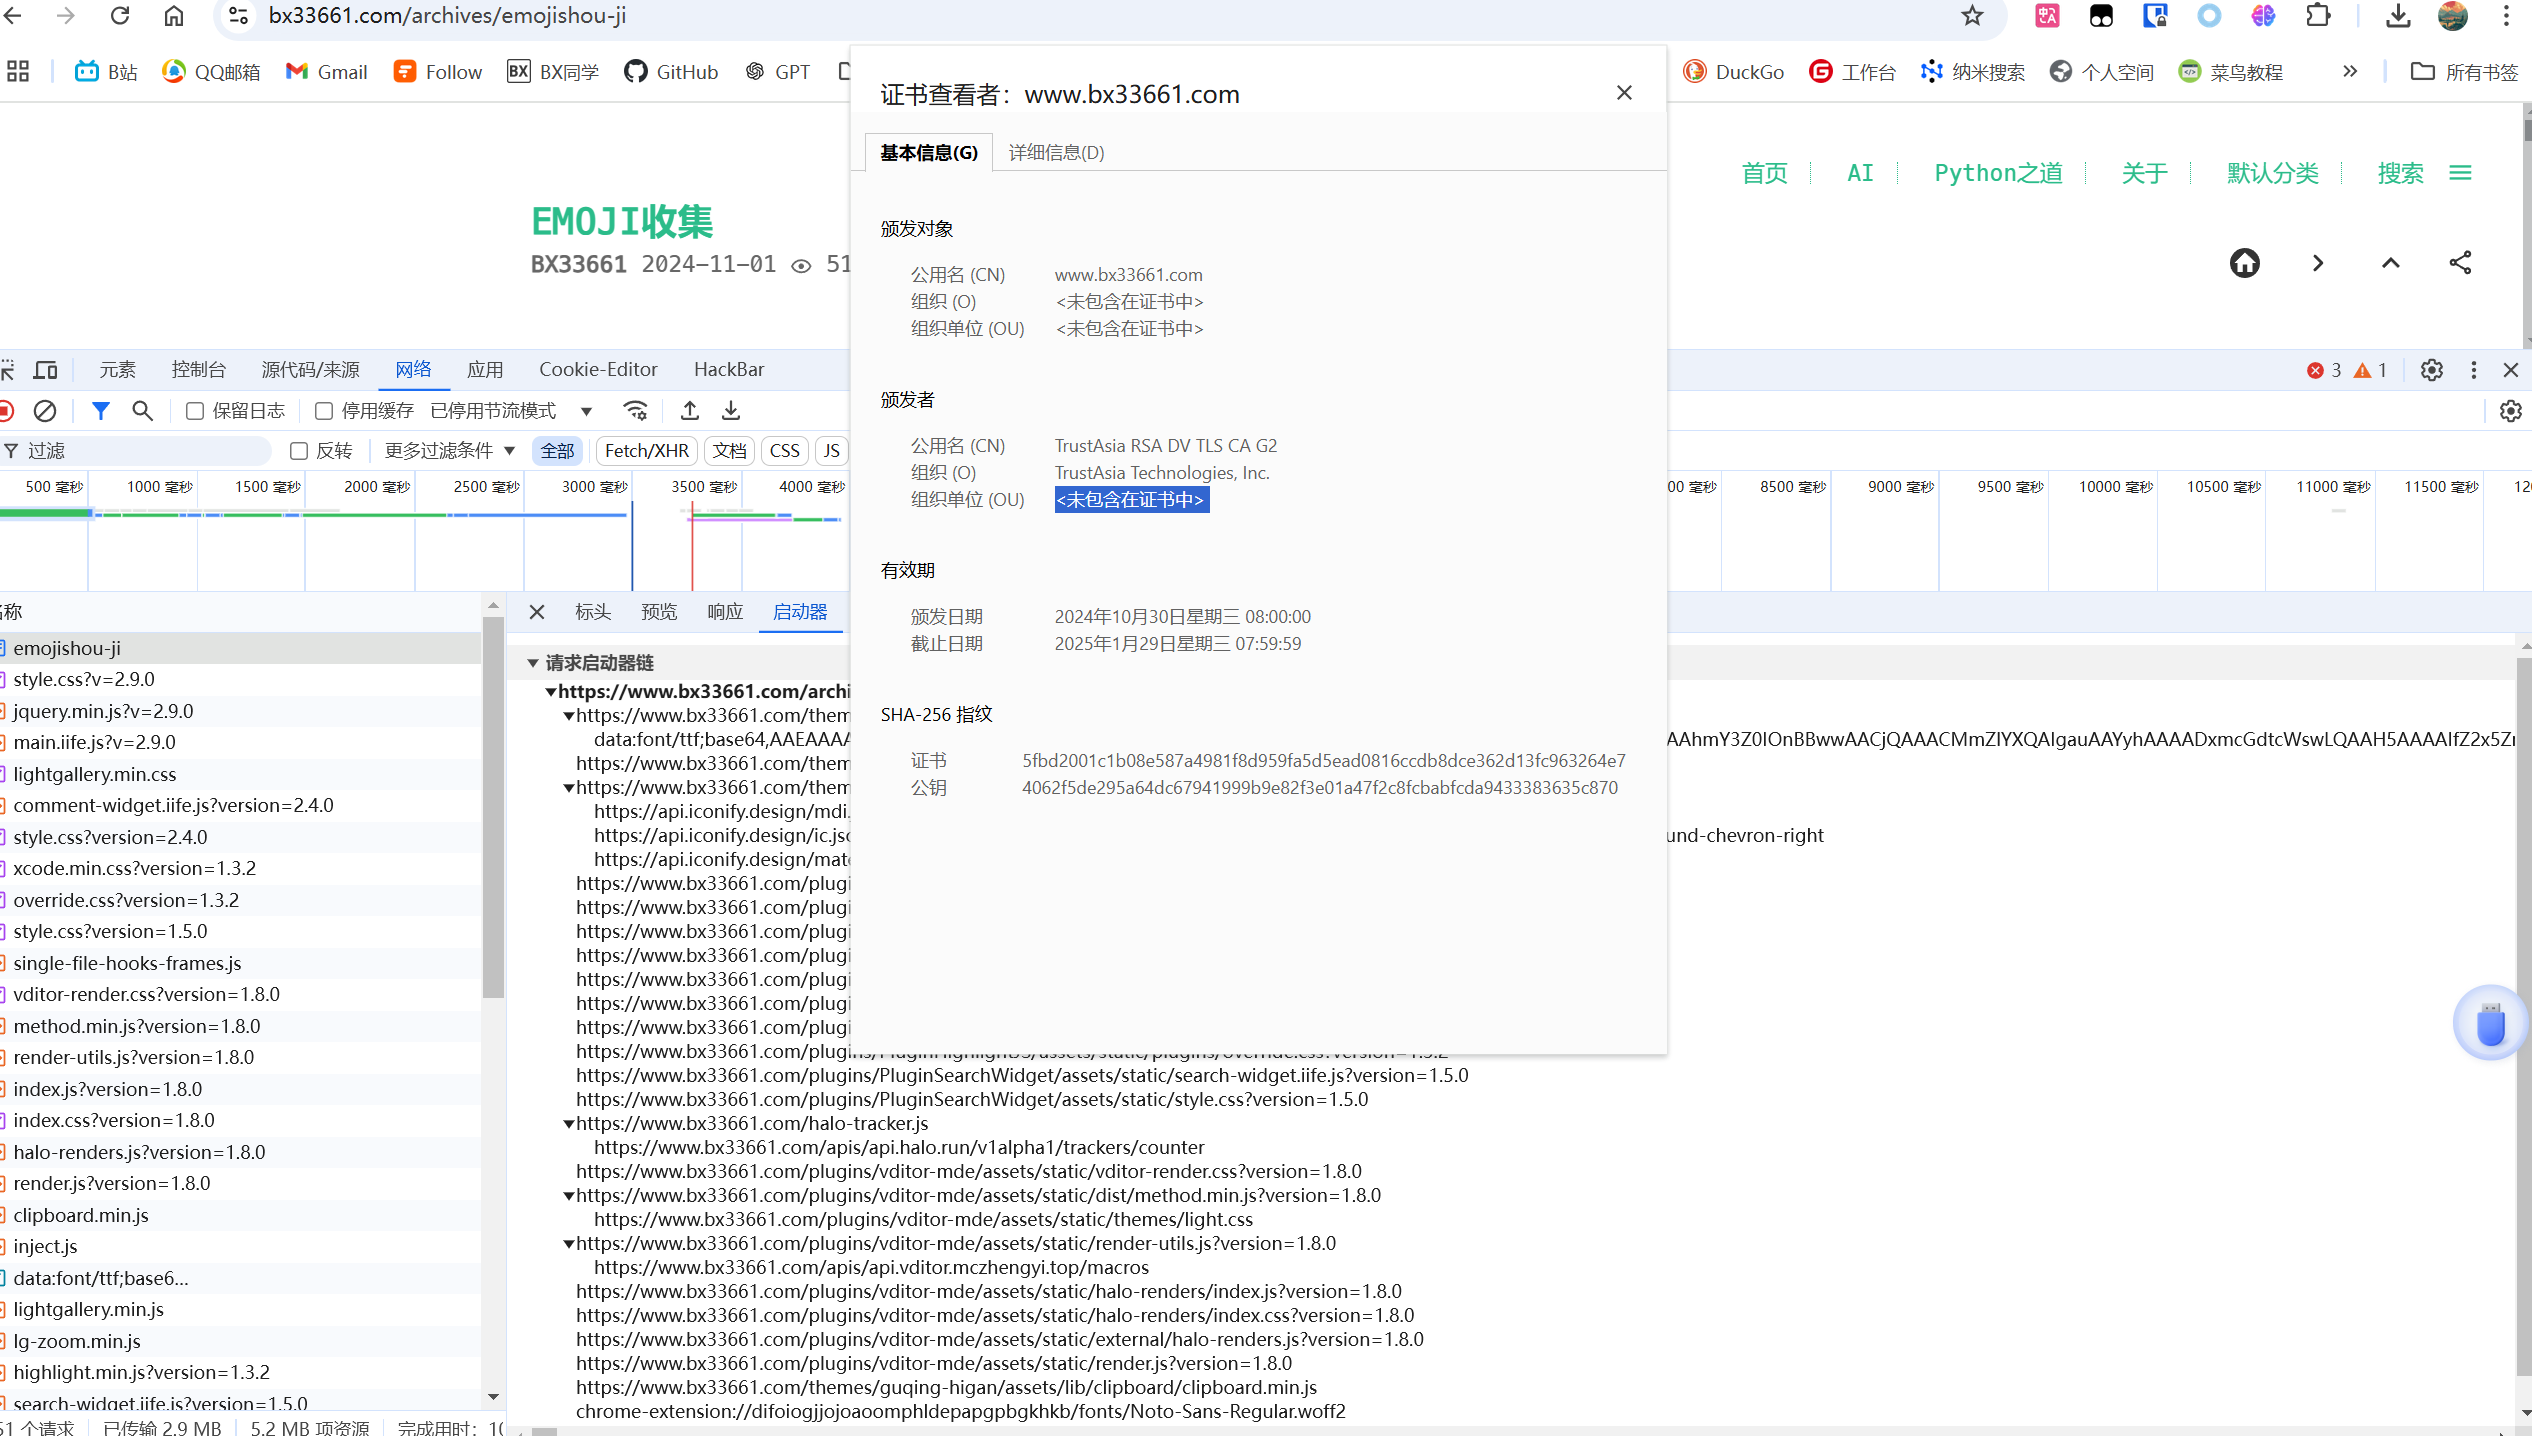
Task: Switch to the 控制台 DevTools tab
Action: pyautogui.click(x=199, y=370)
